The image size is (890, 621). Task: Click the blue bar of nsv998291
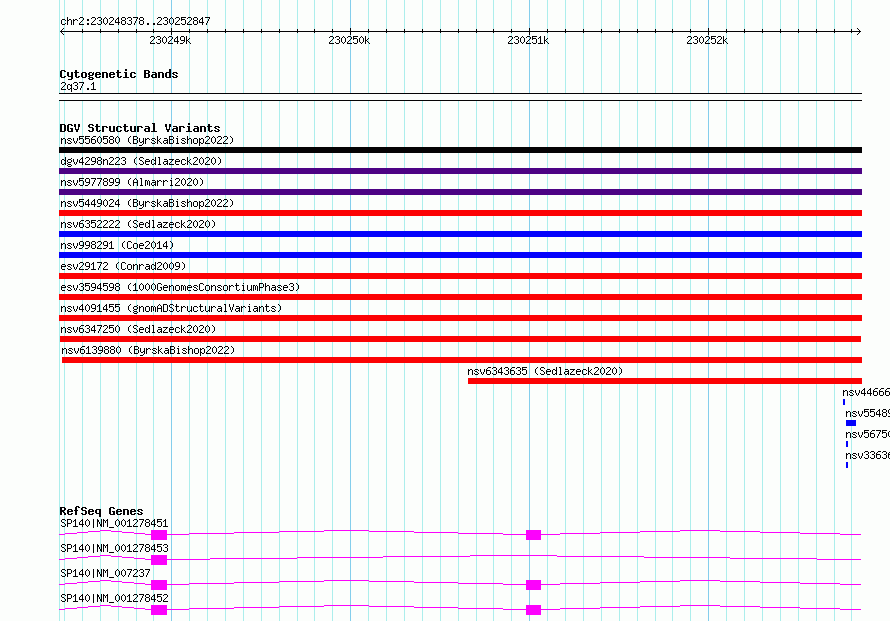(x=460, y=255)
